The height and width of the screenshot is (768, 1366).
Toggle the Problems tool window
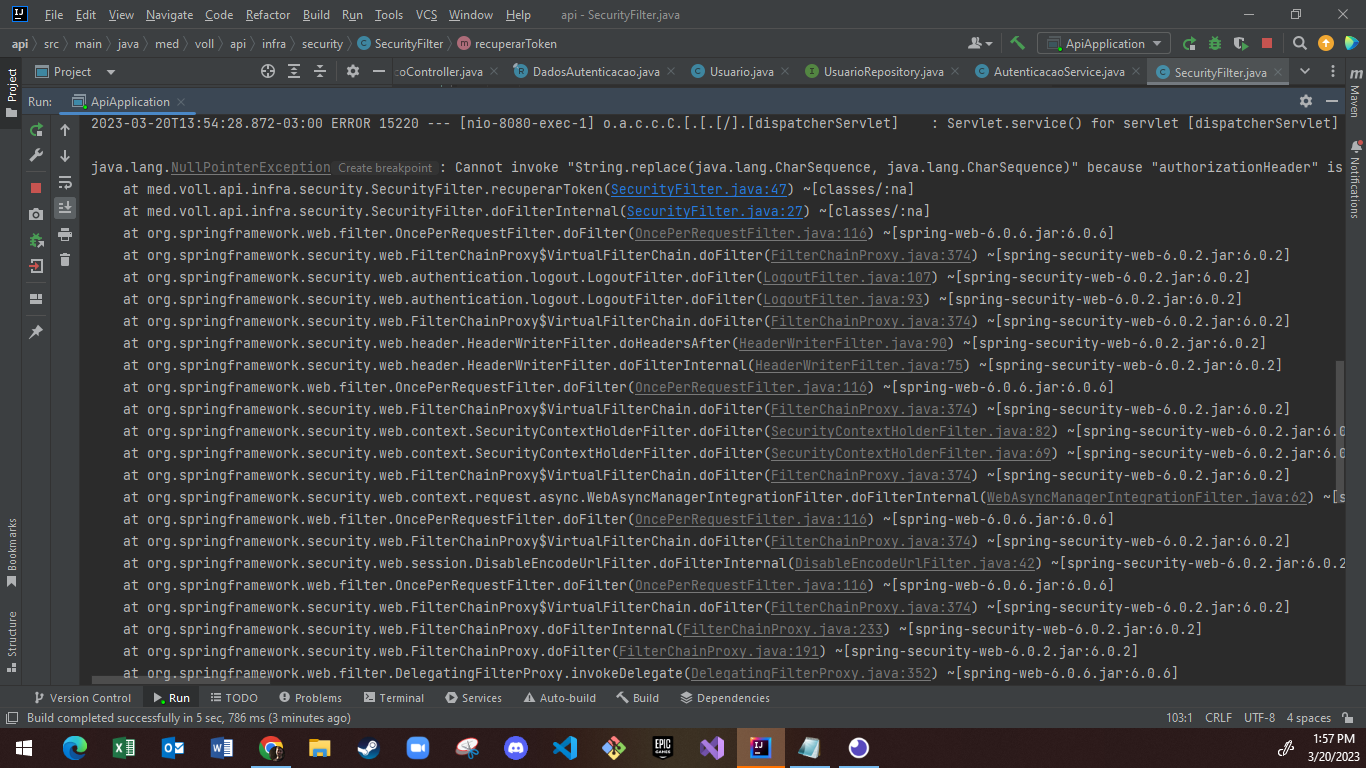click(x=310, y=698)
